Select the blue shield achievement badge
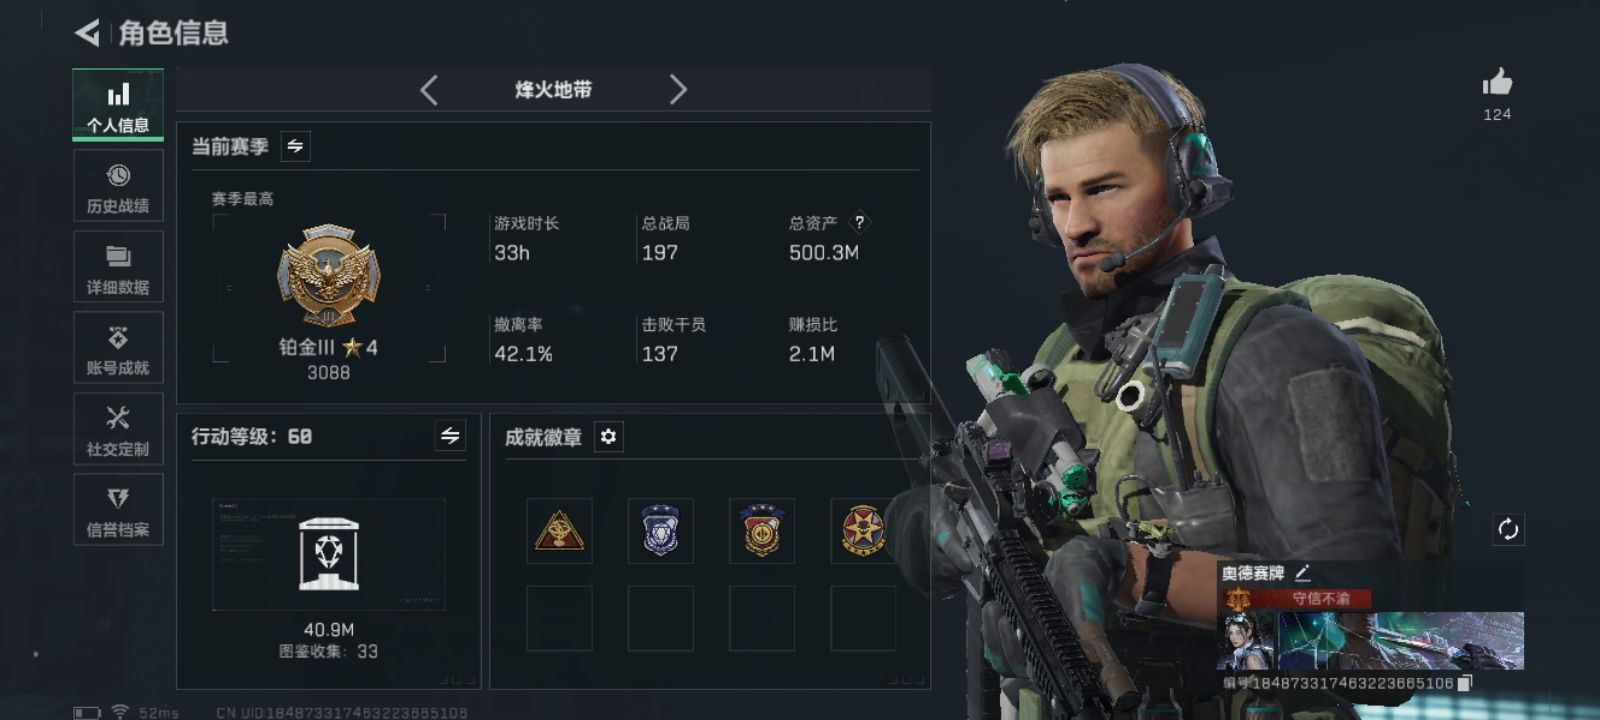 pos(660,530)
